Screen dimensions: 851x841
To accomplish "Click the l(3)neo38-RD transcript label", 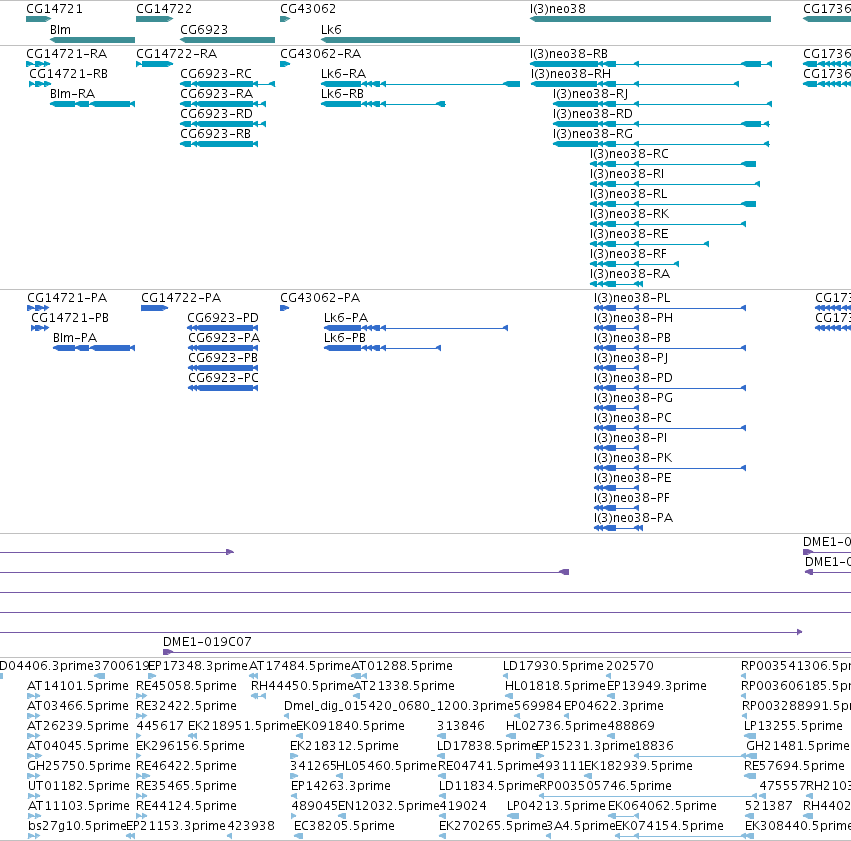I will click(593, 114).
